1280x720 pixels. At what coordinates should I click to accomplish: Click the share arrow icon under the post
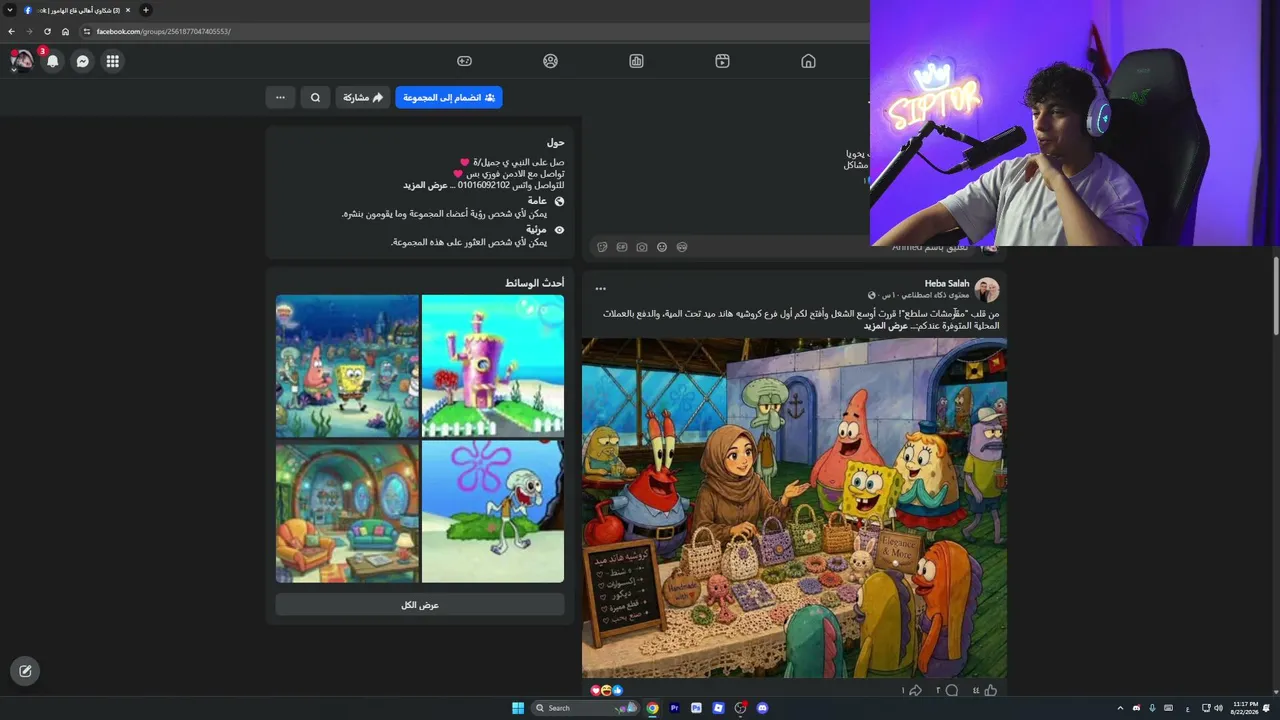point(915,690)
